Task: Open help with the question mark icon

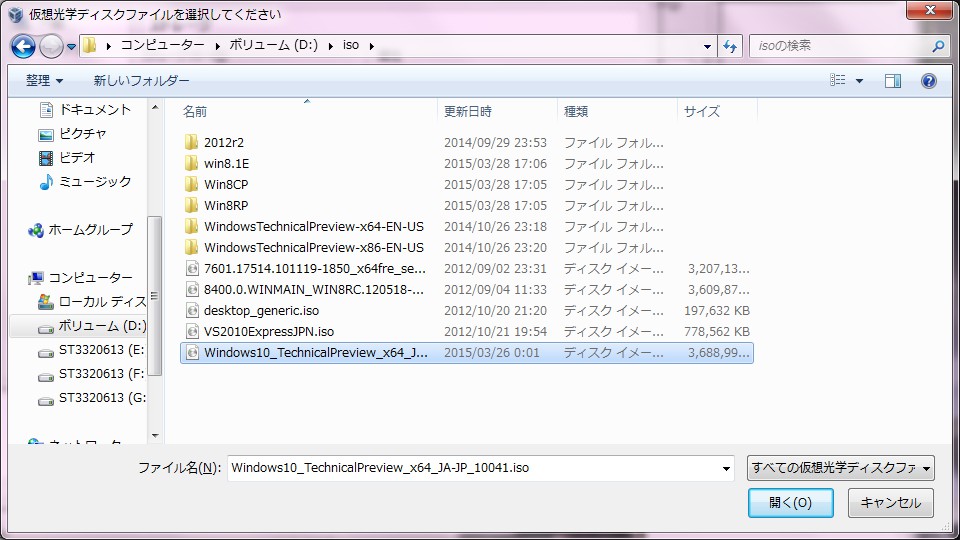Action: point(929,81)
